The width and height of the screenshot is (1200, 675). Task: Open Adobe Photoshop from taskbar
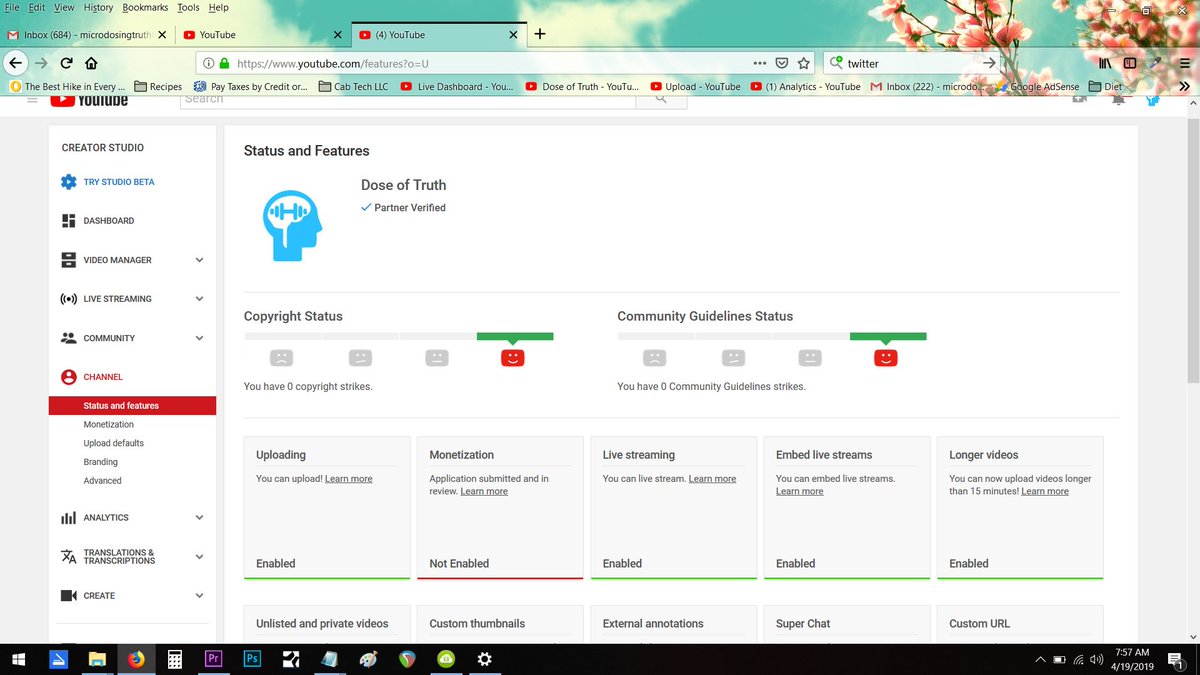click(x=252, y=659)
